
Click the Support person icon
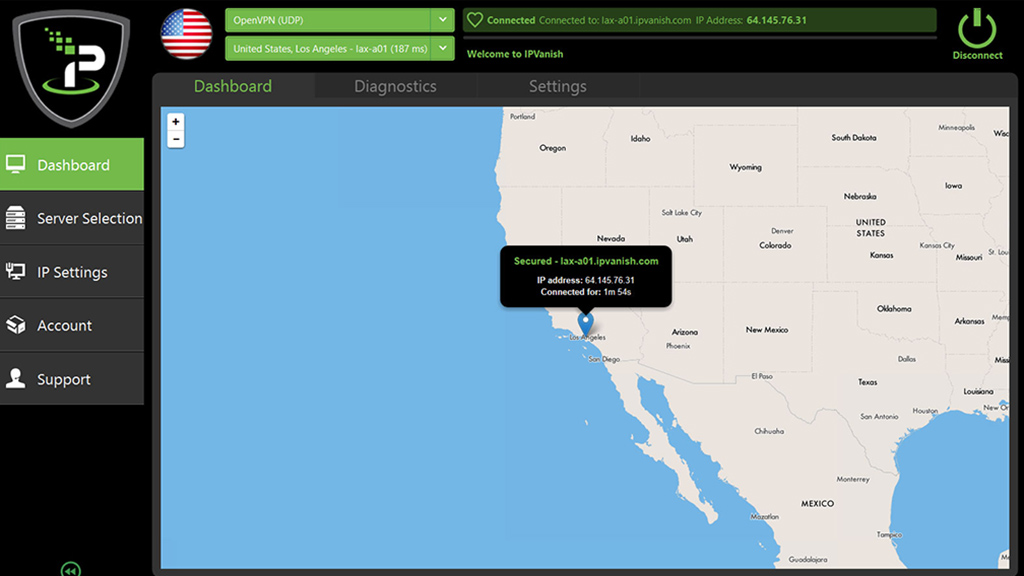click(16, 378)
